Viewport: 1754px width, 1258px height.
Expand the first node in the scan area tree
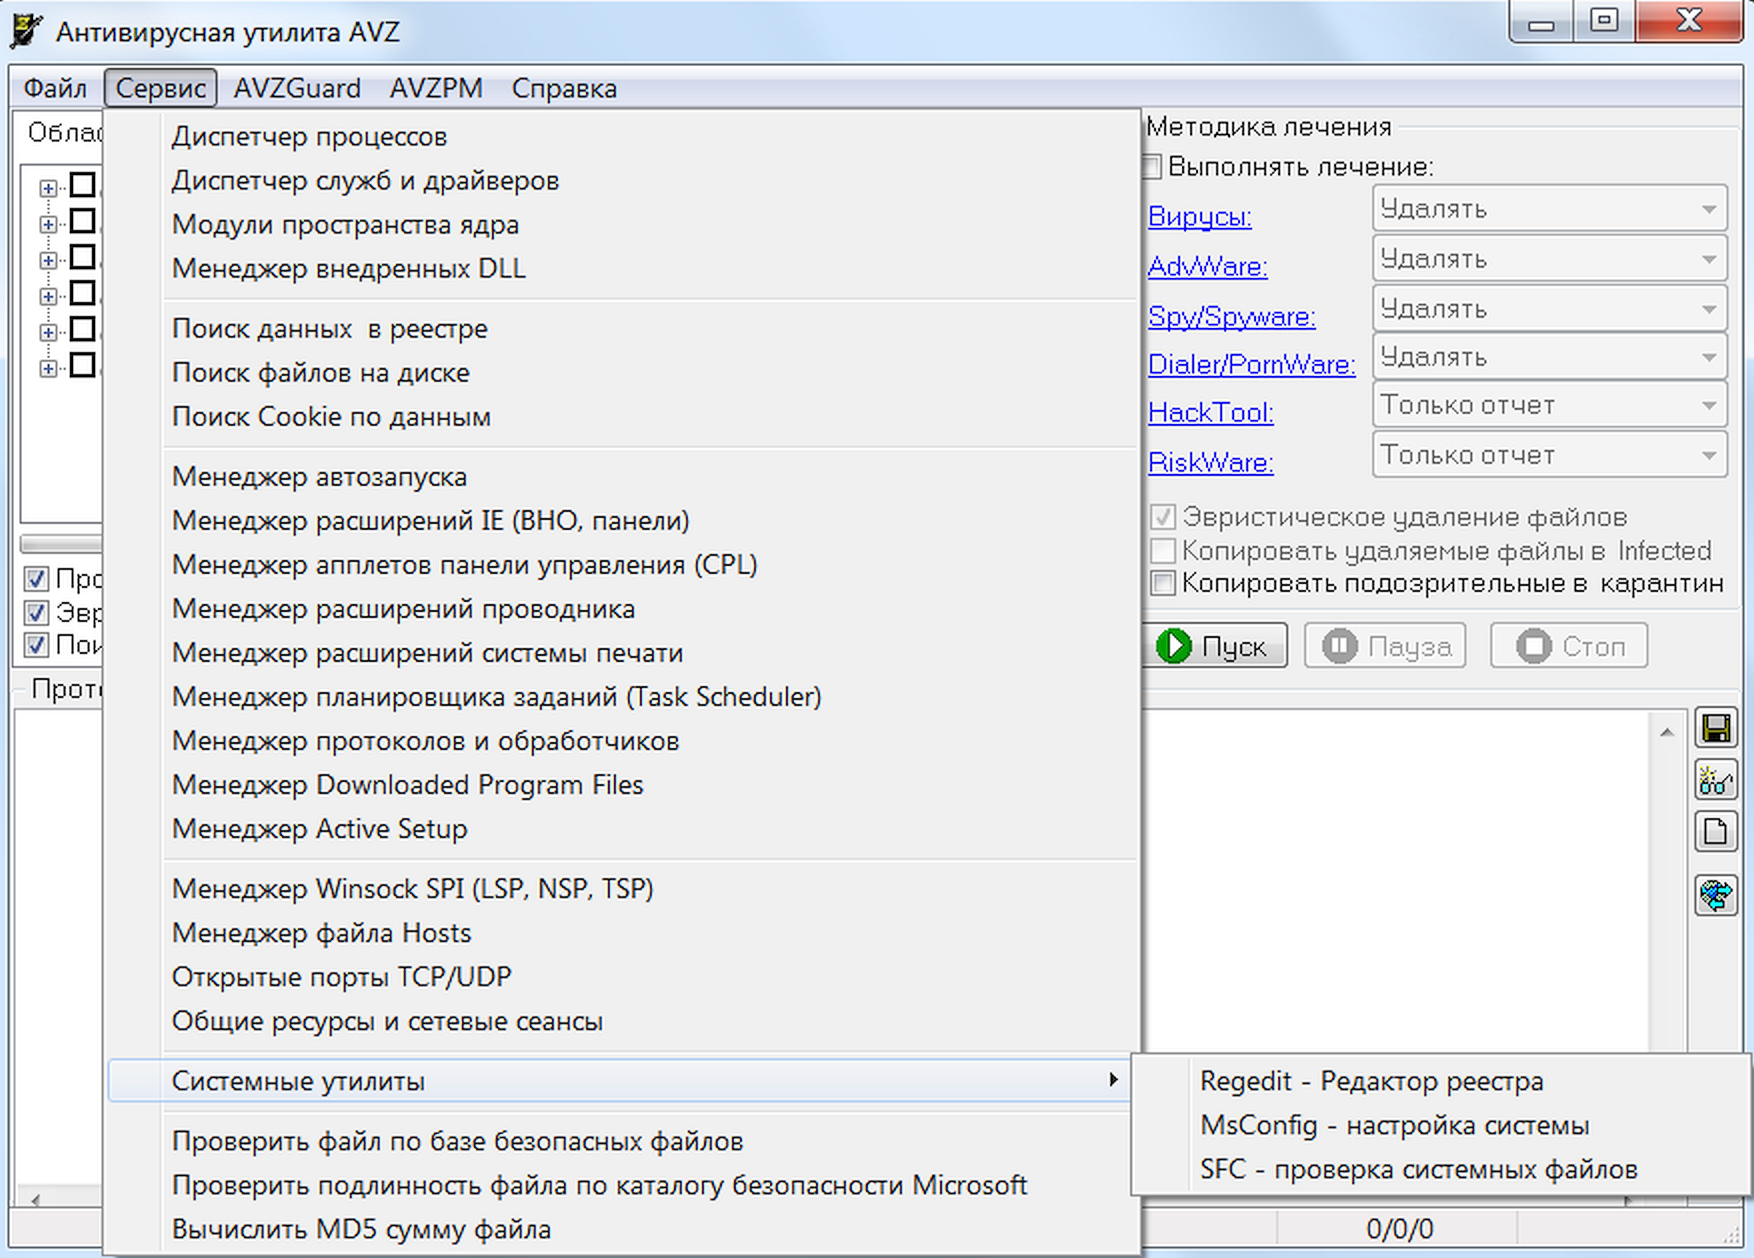(48, 188)
